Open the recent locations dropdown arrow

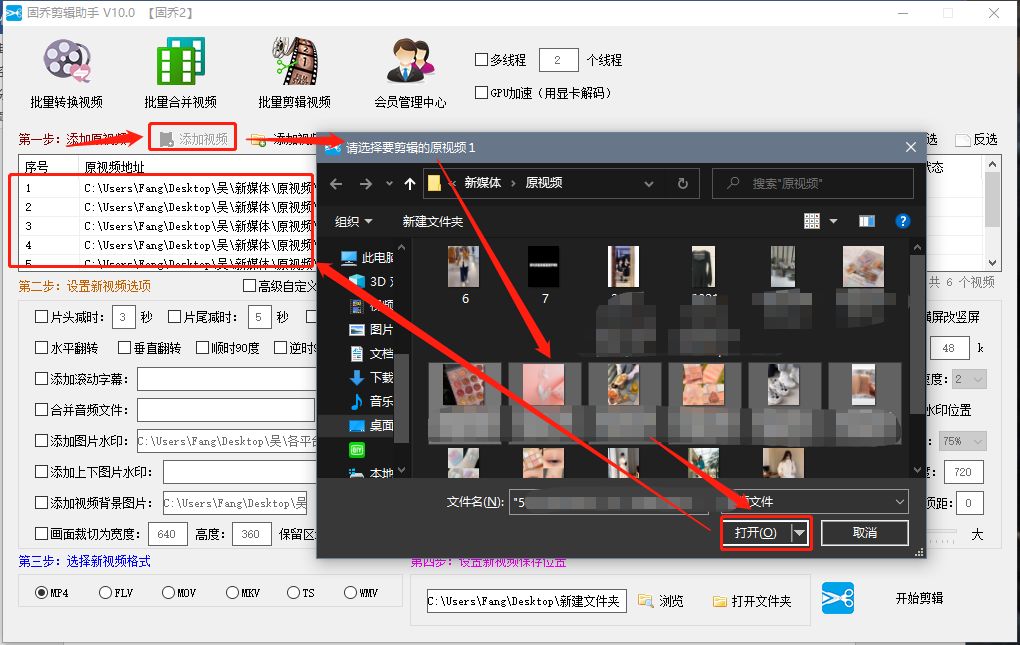point(390,184)
